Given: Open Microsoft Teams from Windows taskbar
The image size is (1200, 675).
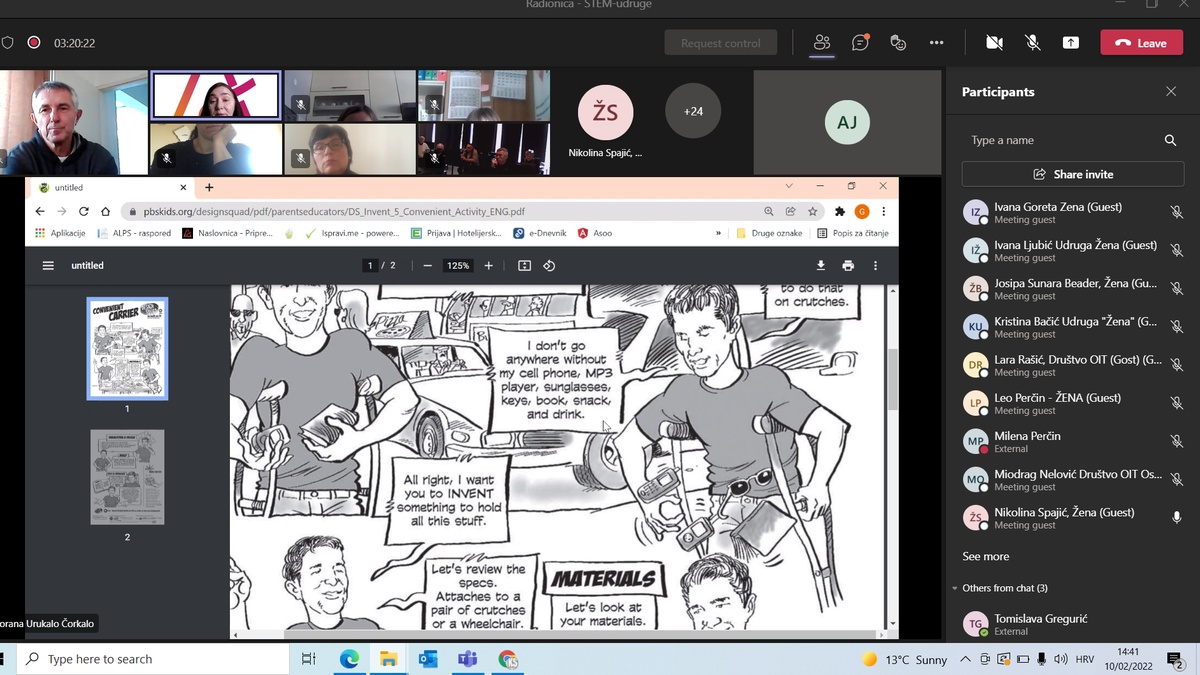Looking at the screenshot, I should 468,659.
